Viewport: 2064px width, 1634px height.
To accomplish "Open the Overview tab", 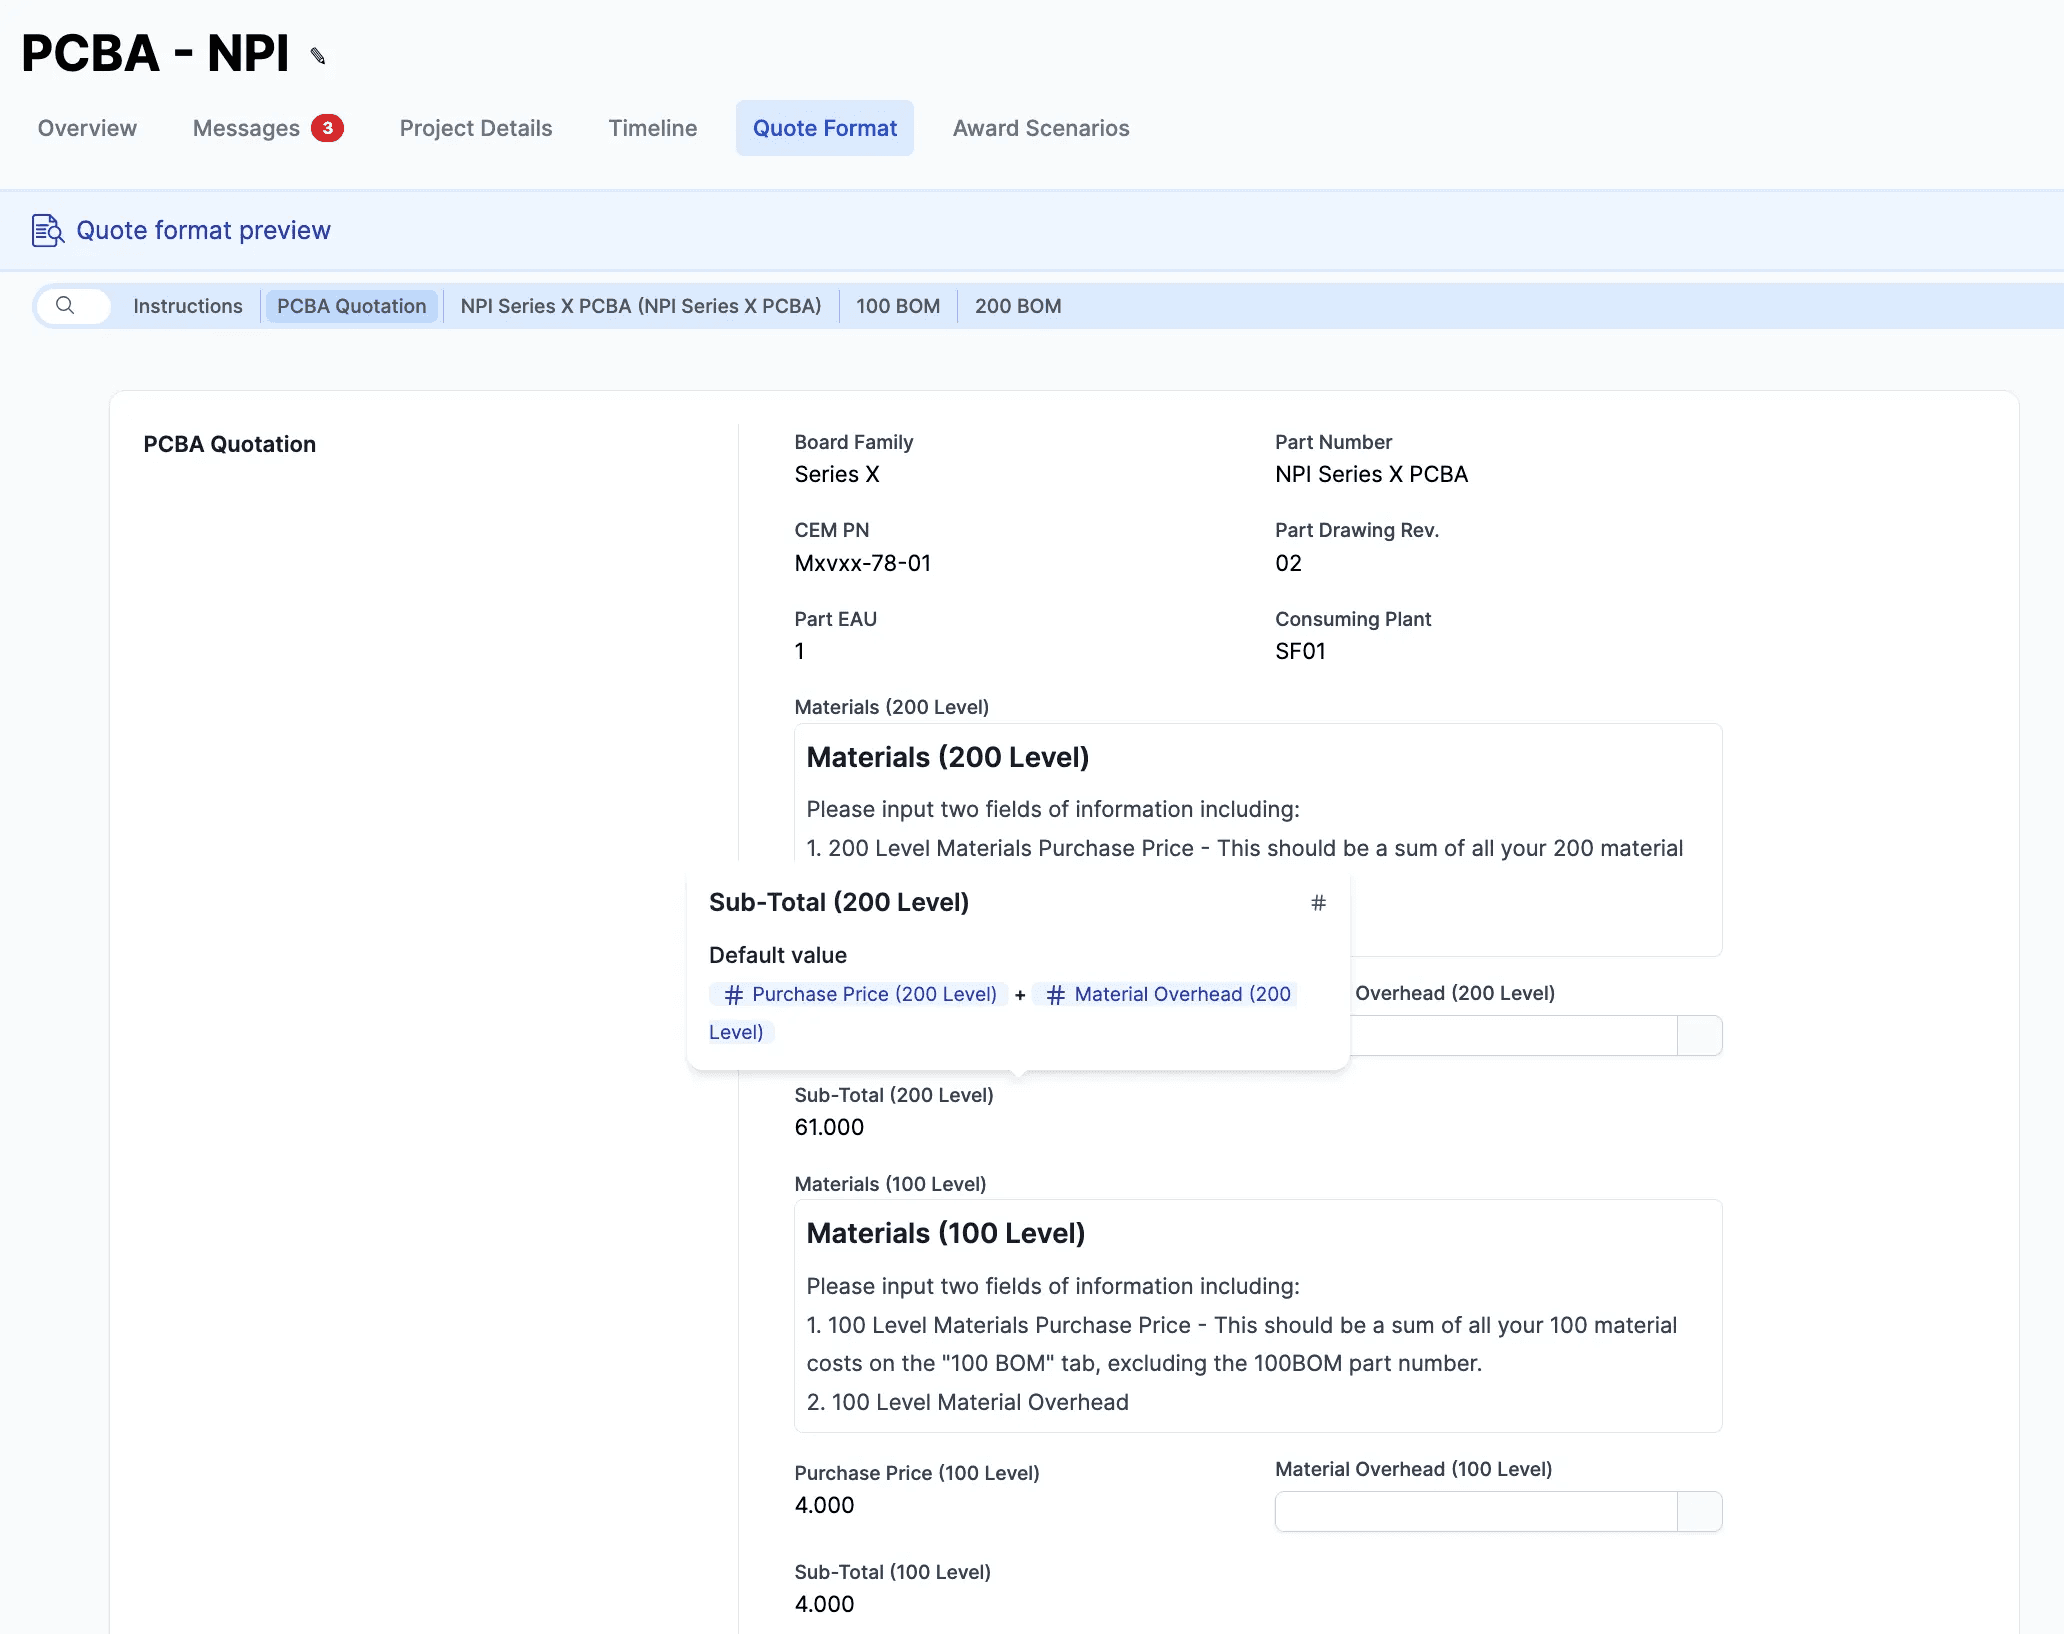I will click(87, 128).
